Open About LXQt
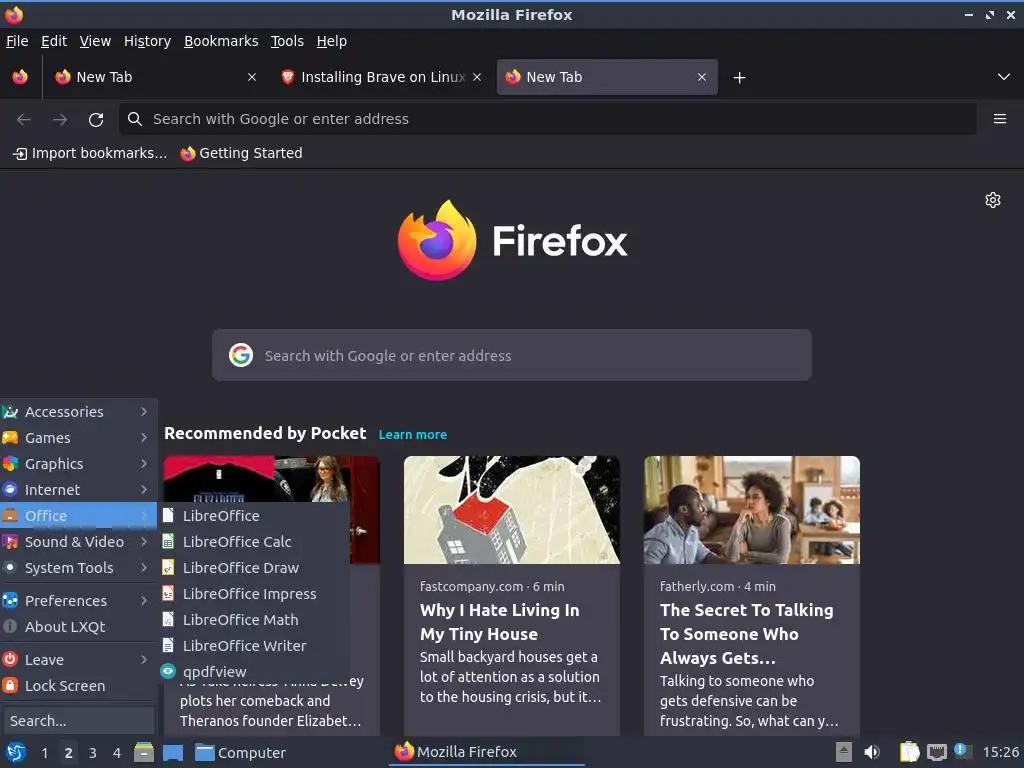The width and height of the screenshot is (1024, 768). tap(78, 627)
